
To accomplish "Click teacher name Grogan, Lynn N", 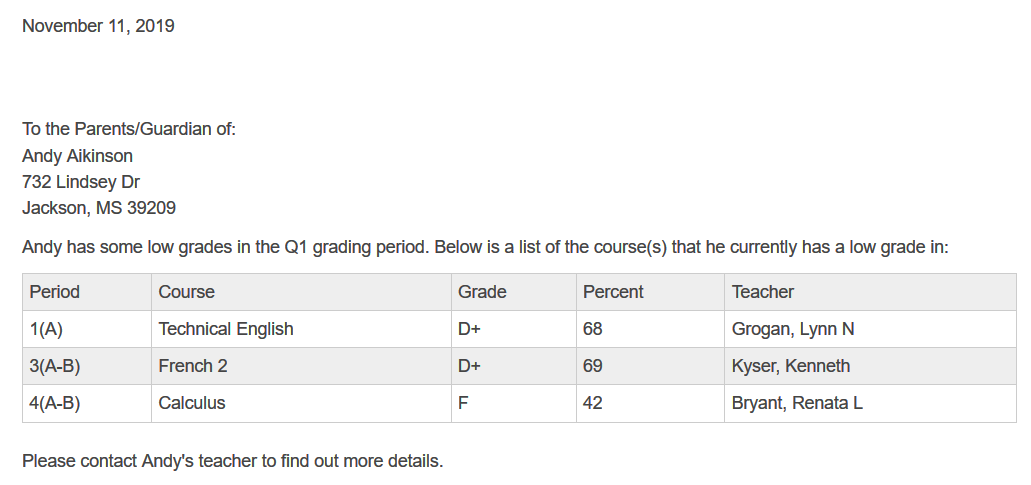I will point(793,329).
